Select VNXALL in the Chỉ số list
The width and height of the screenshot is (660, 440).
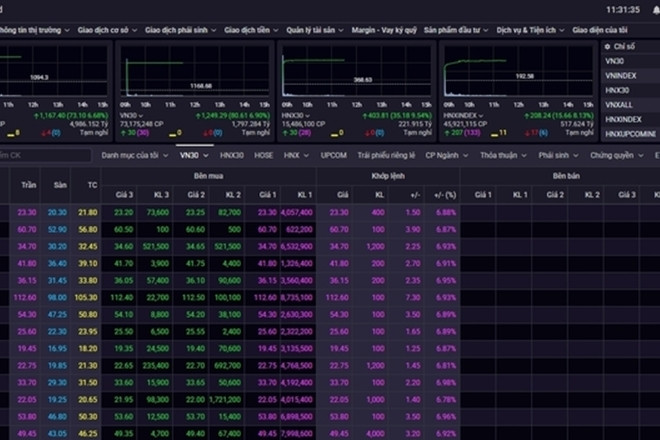621,104
